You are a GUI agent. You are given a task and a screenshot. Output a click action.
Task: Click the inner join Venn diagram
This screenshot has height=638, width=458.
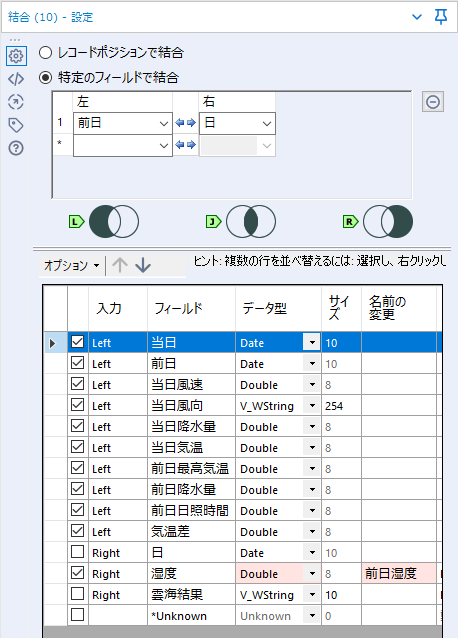(251, 222)
